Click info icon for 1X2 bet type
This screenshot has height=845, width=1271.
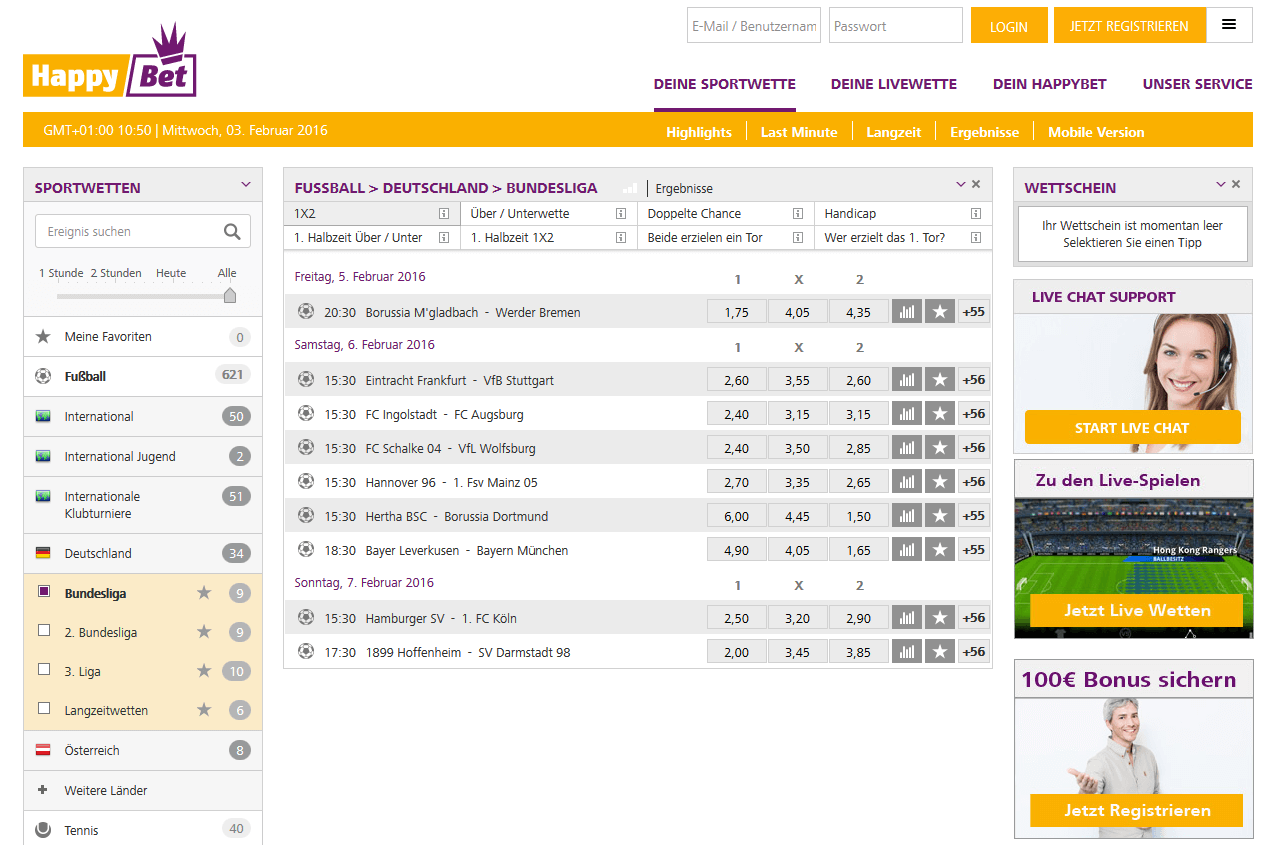443,213
